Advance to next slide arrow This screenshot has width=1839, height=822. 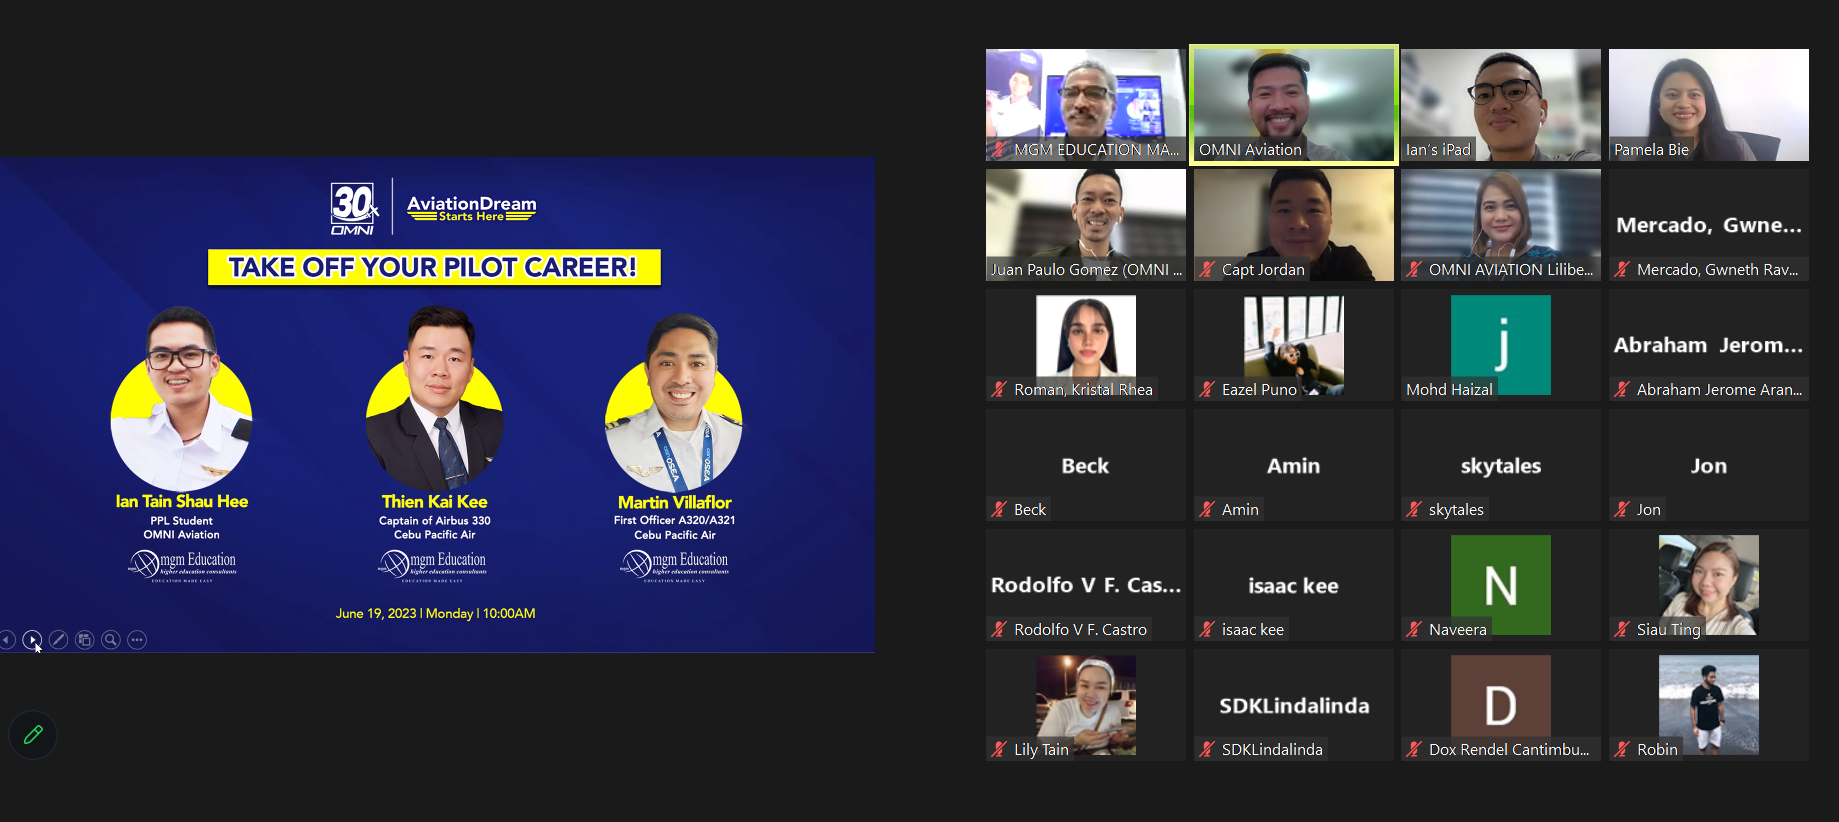click(x=33, y=640)
